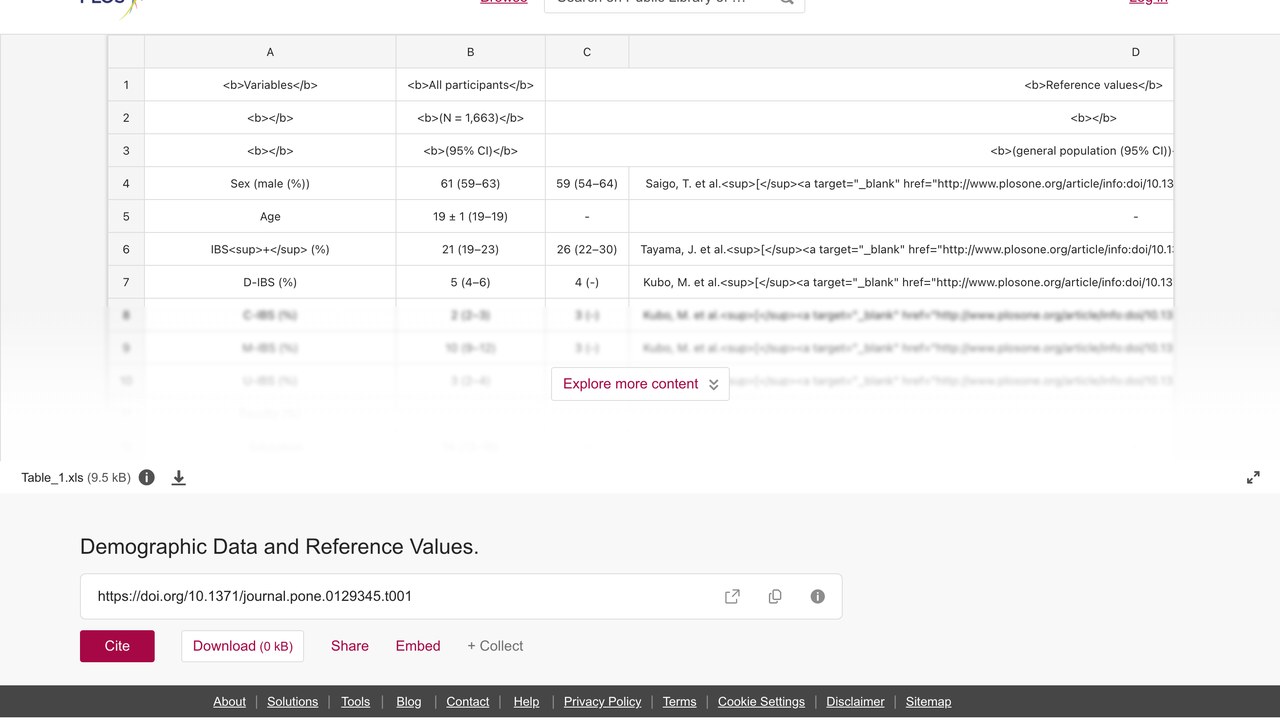The width and height of the screenshot is (1280, 720).
Task: Open the Terms footer link
Action: (679, 702)
